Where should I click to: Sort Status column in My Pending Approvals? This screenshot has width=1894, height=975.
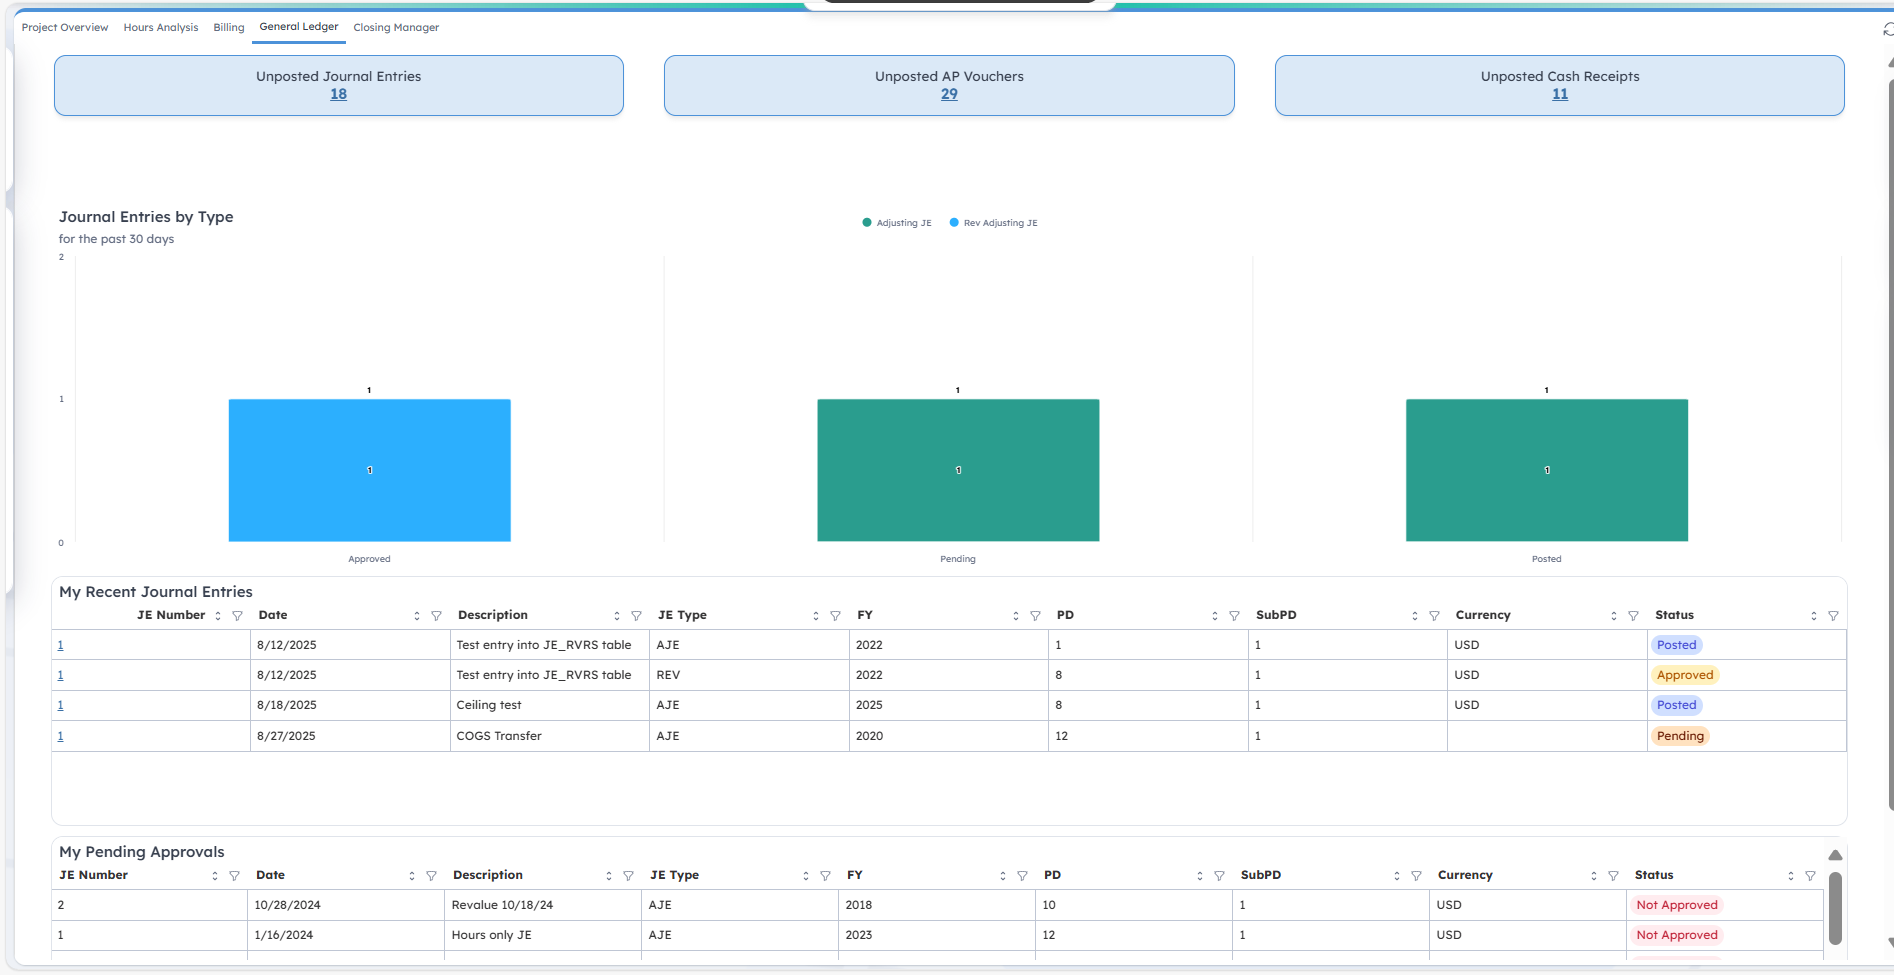[1790, 876]
